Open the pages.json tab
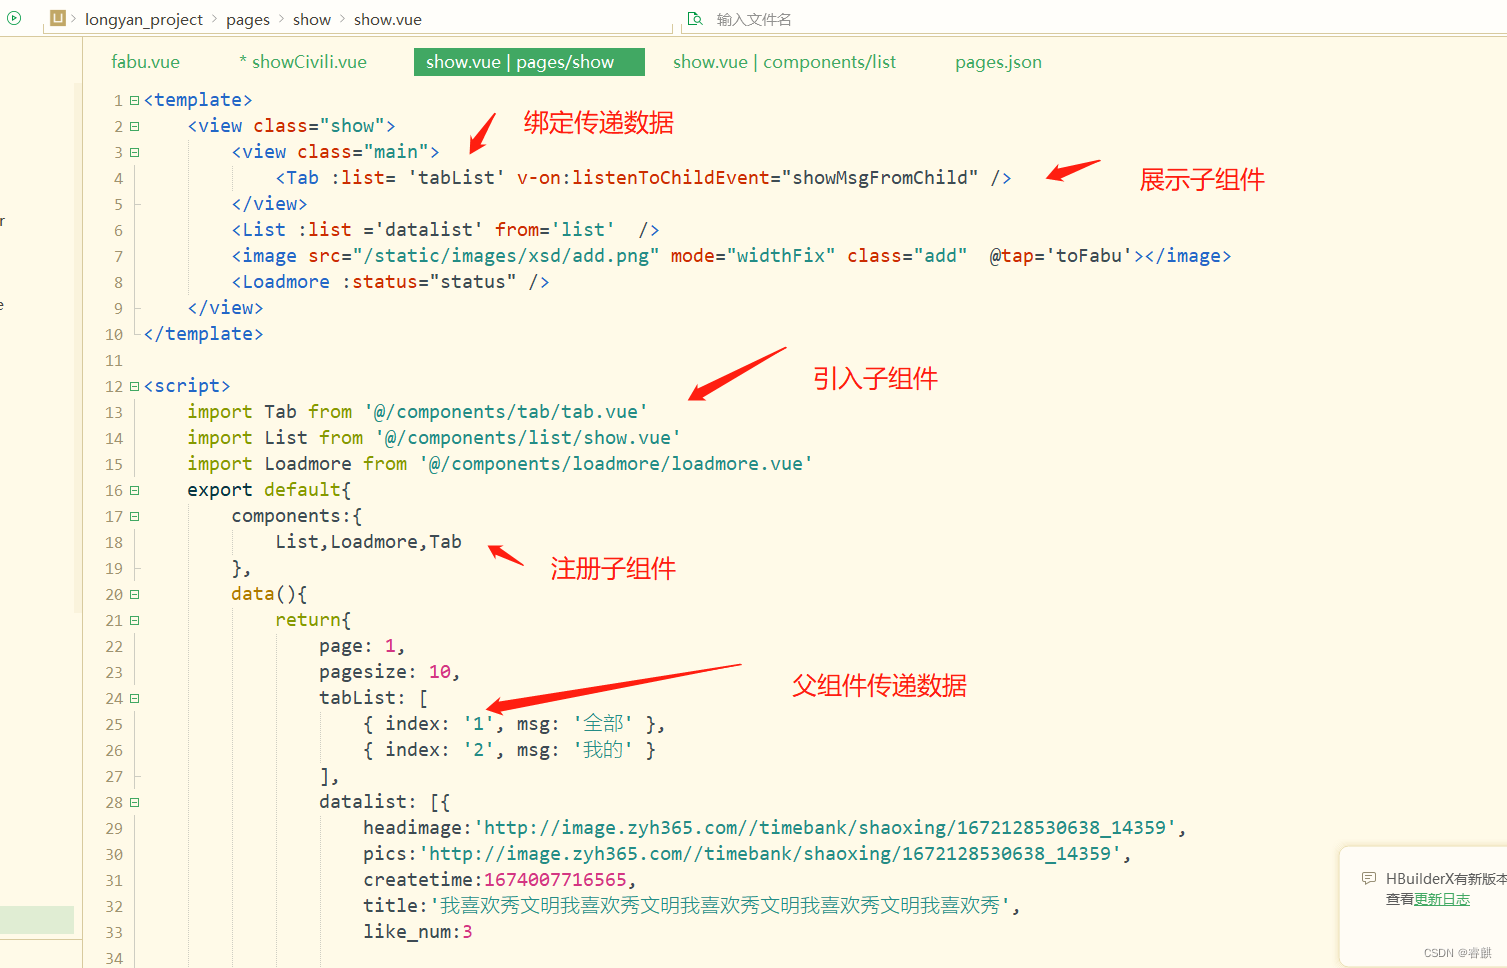Screen dimensions: 1507x968 [x=998, y=62]
